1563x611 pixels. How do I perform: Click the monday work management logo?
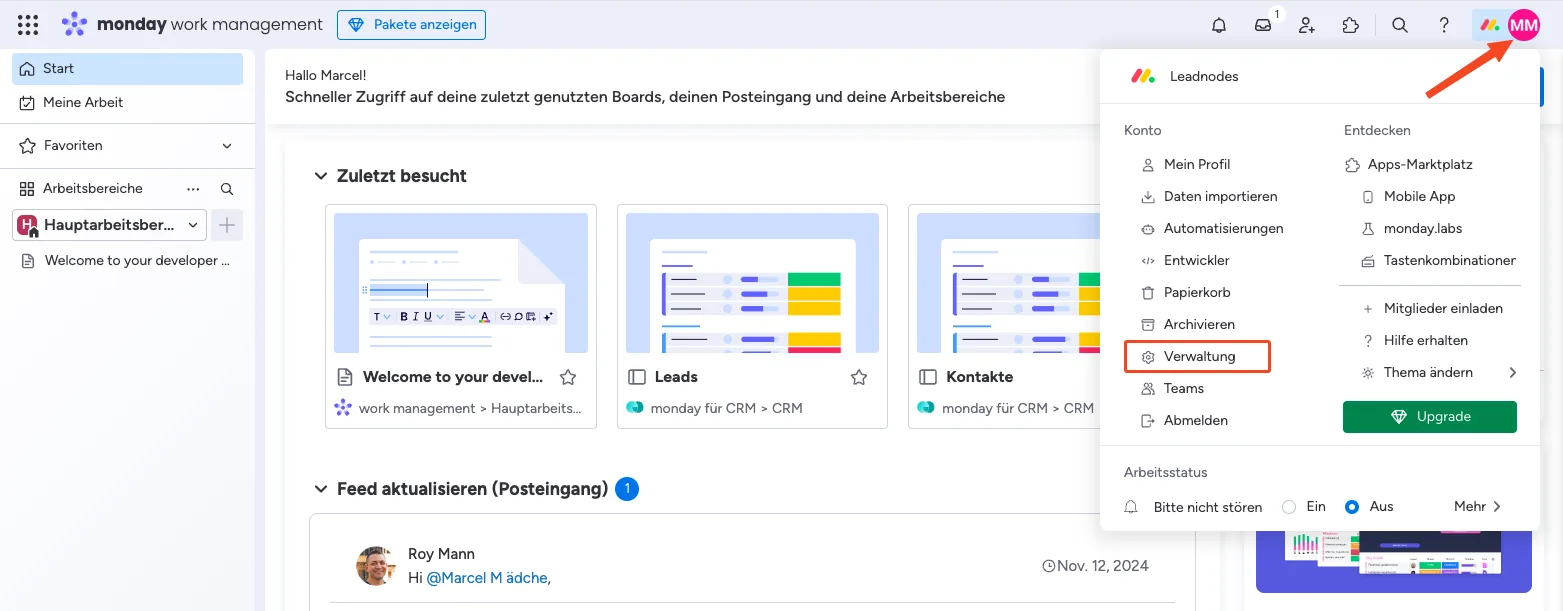coord(192,25)
